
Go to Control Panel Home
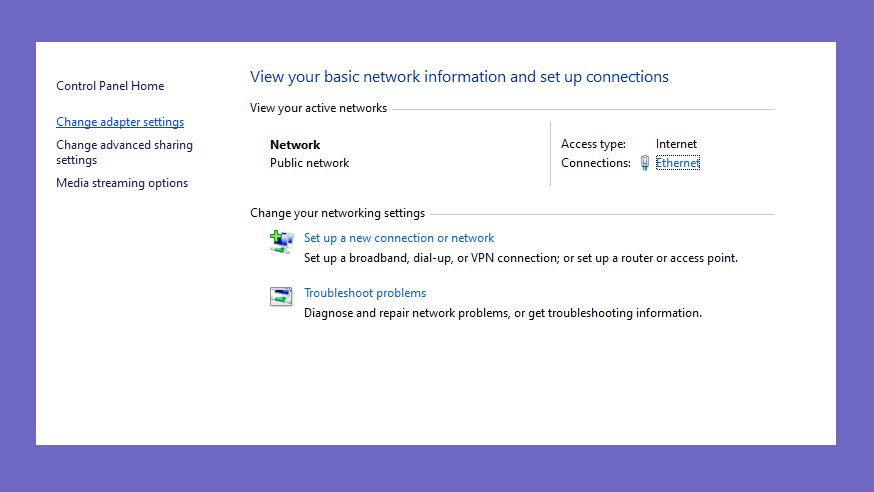110,86
